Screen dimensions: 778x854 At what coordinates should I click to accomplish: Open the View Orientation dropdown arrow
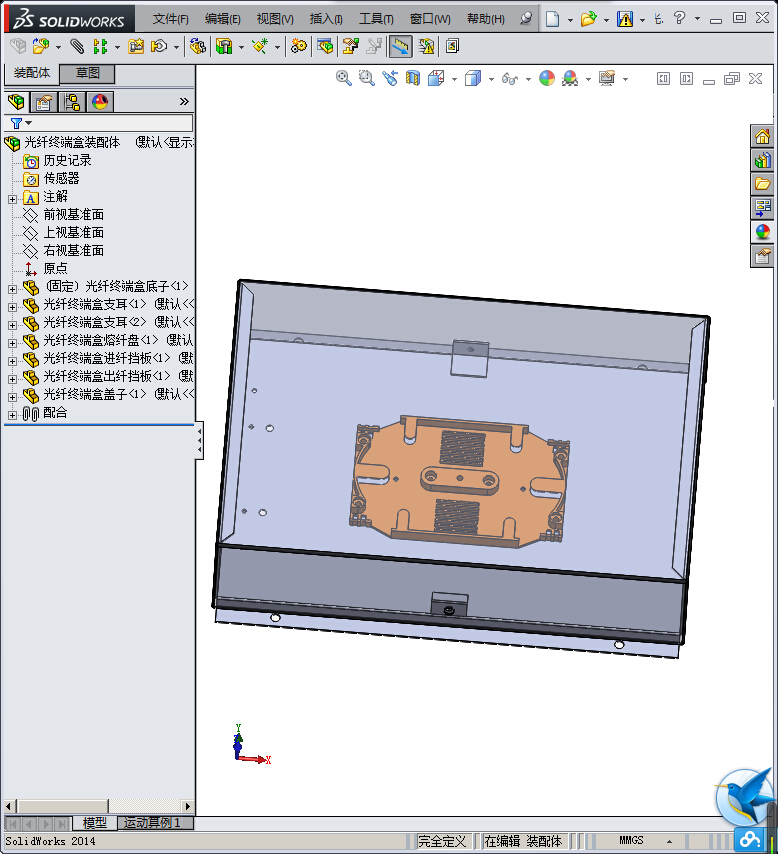pos(454,80)
